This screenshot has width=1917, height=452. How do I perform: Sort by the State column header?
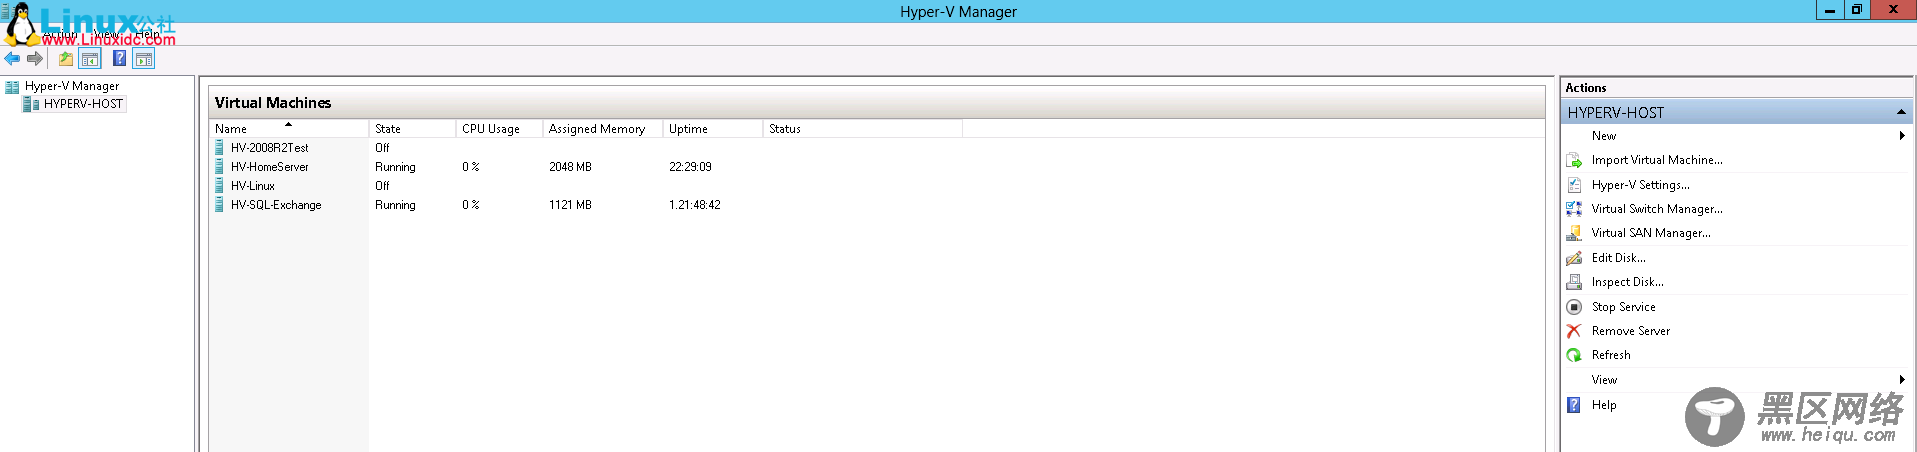[412, 129]
